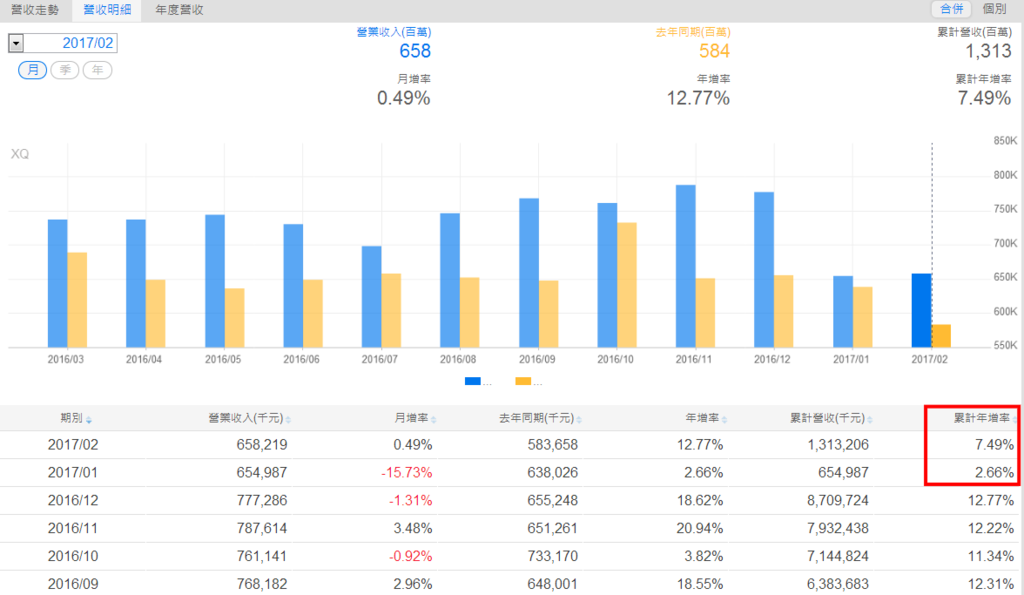Click the 2016/08 x-axis label

(458, 359)
